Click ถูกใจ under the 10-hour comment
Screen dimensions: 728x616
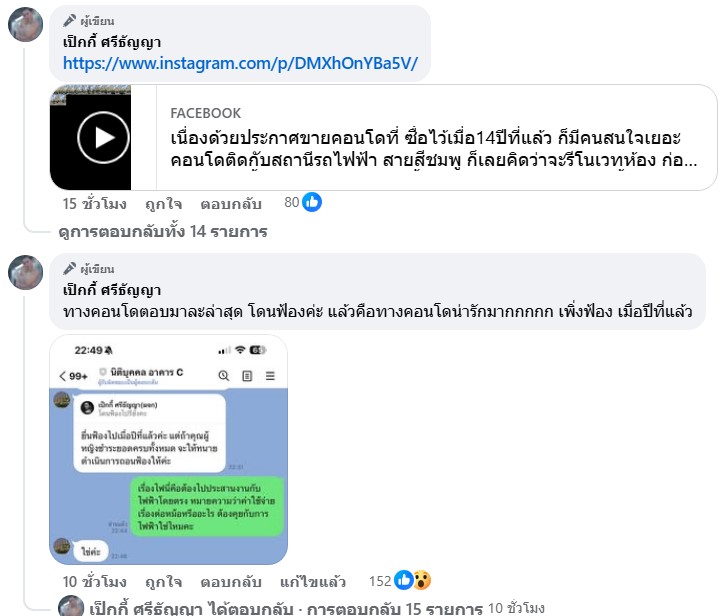point(163,582)
